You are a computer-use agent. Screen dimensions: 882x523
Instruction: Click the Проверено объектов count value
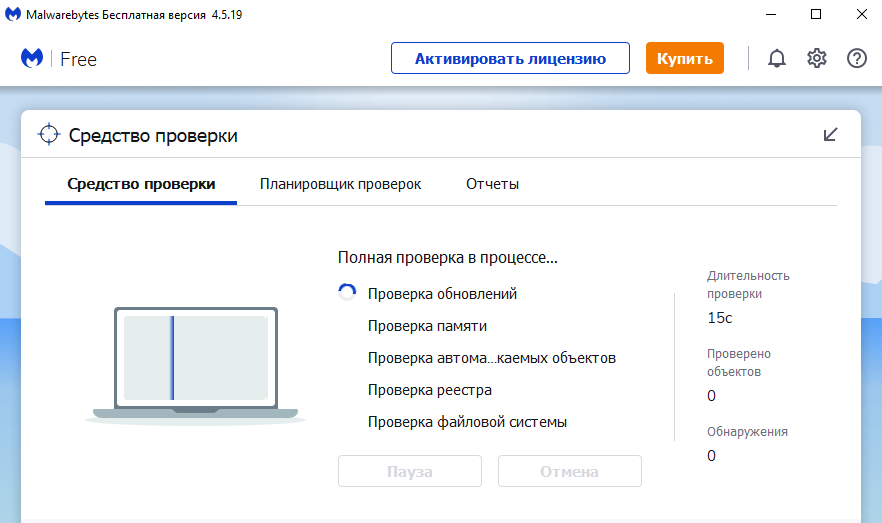(712, 396)
